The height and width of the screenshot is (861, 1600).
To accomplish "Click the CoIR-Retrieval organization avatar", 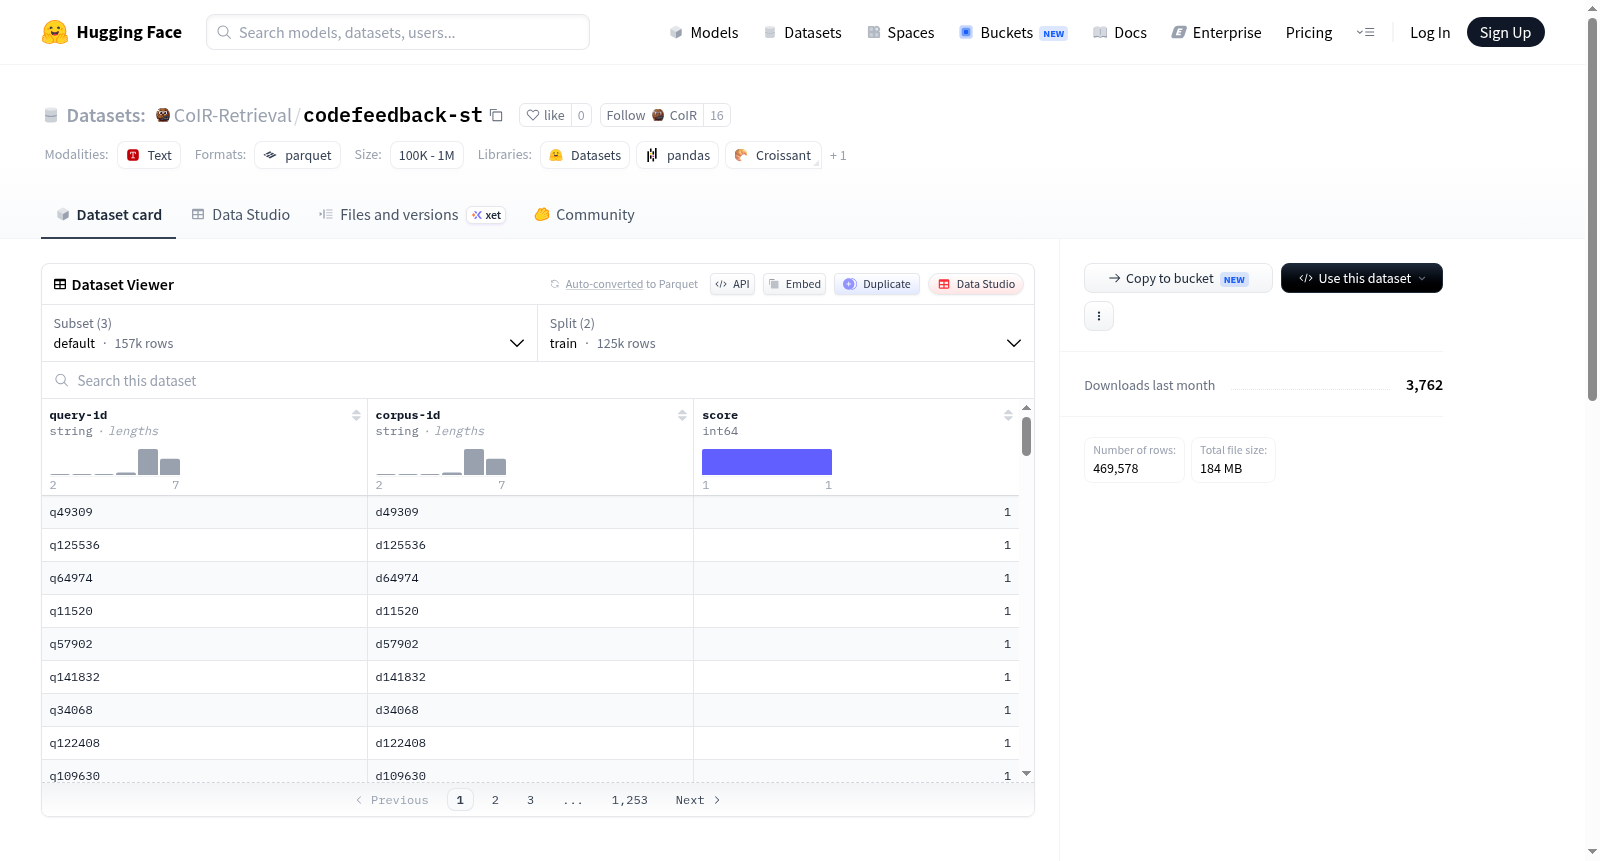I will [x=163, y=115].
